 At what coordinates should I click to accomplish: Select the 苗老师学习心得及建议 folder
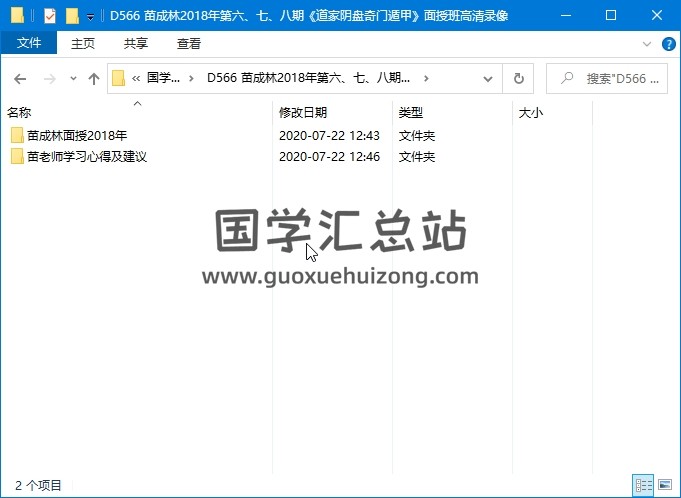(87, 156)
